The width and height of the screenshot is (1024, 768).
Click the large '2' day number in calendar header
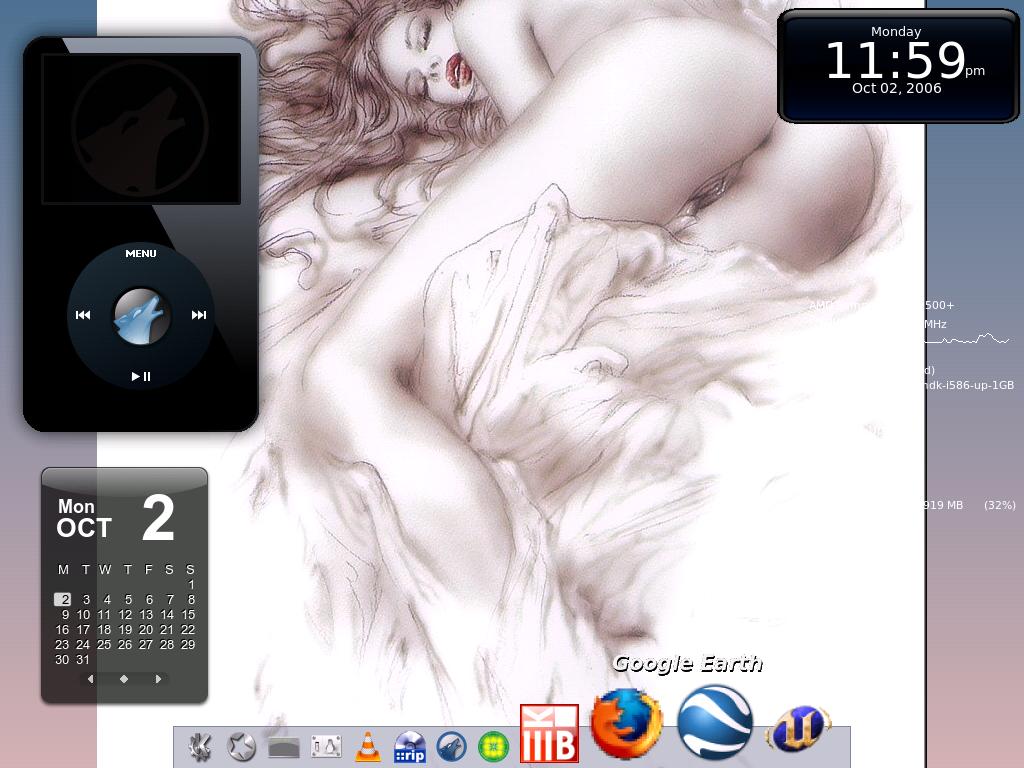[x=159, y=517]
